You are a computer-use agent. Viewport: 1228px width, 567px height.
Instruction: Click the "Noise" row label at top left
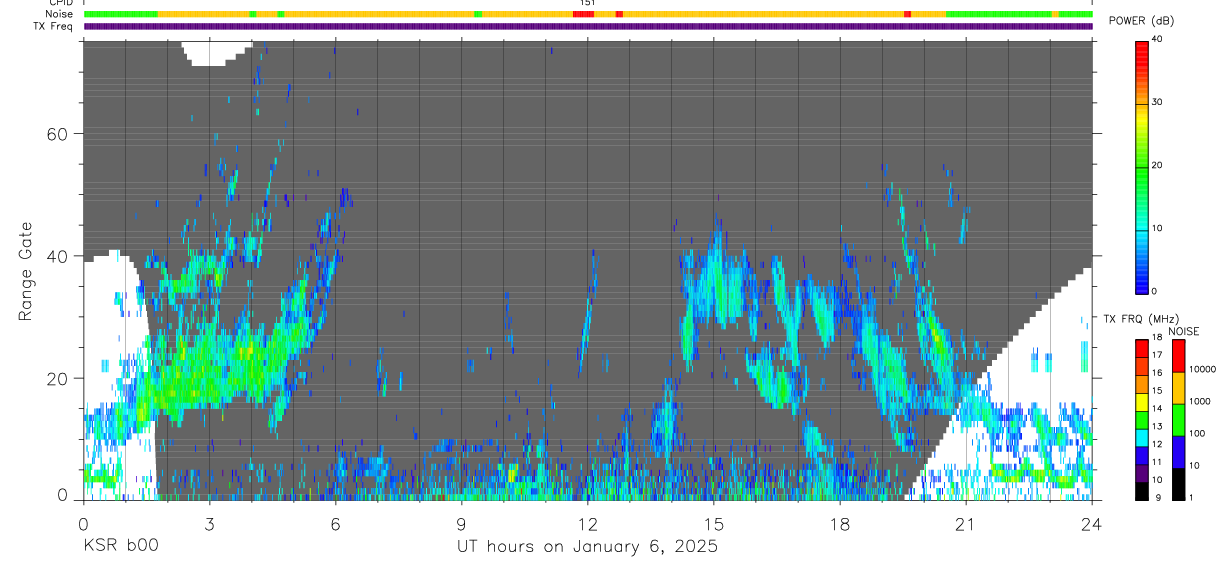[59, 14]
